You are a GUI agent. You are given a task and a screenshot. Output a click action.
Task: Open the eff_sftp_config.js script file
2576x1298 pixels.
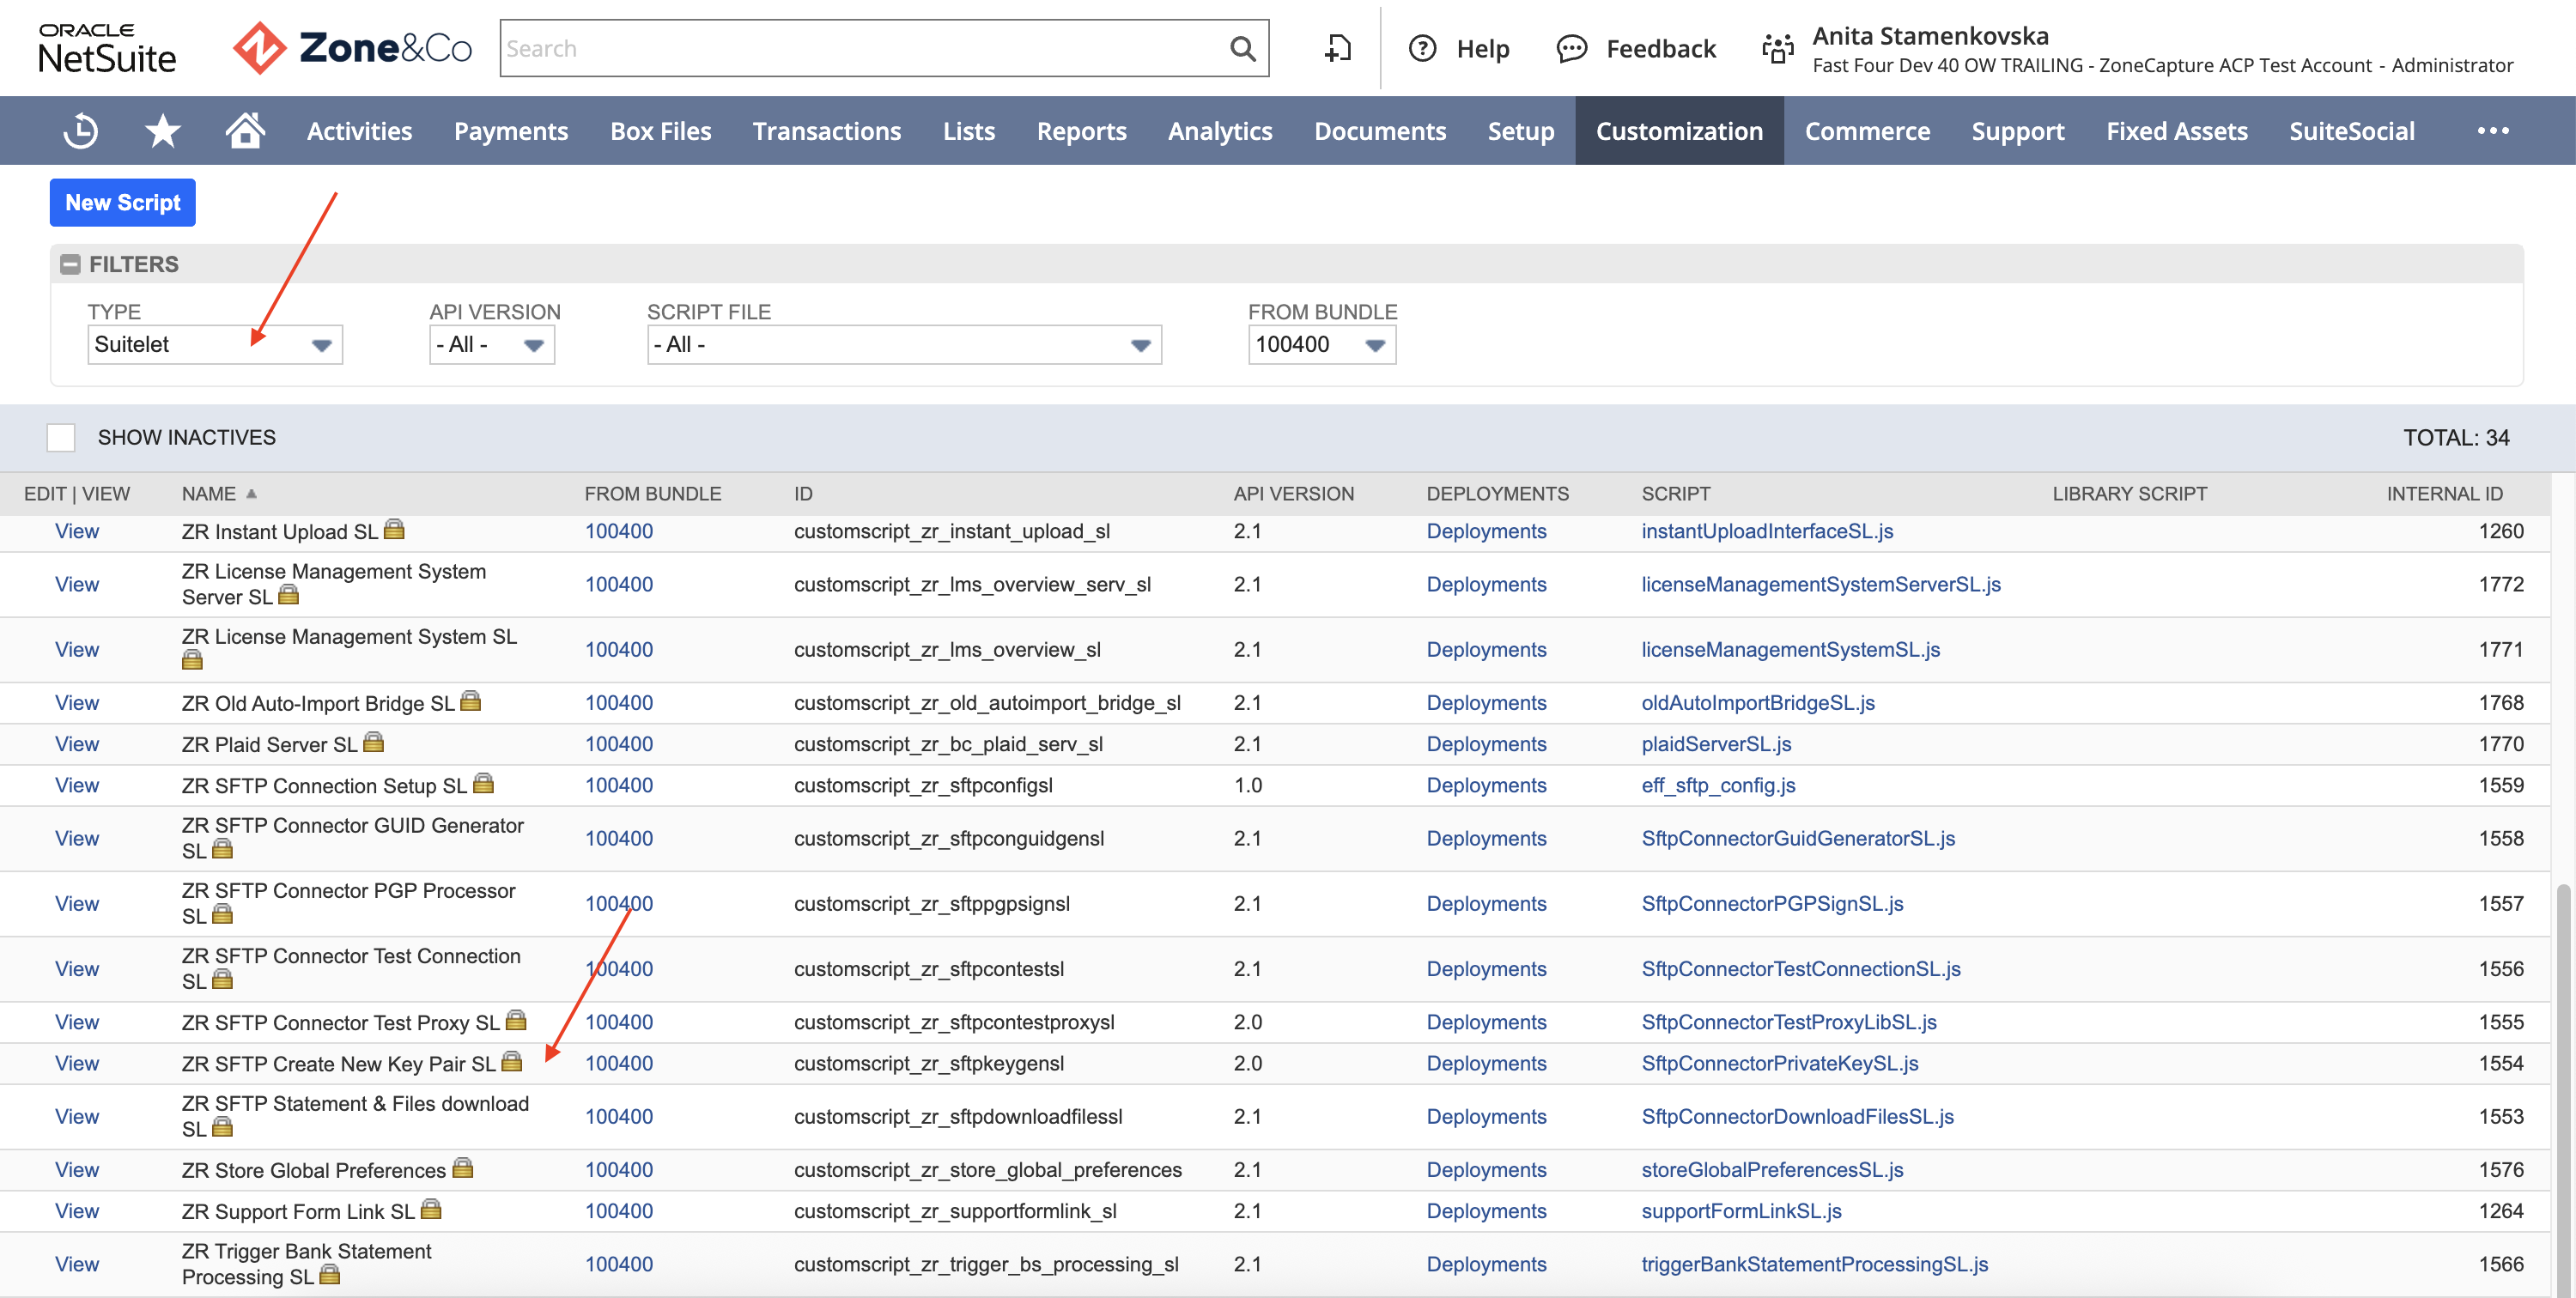(x=1718, y=785)
